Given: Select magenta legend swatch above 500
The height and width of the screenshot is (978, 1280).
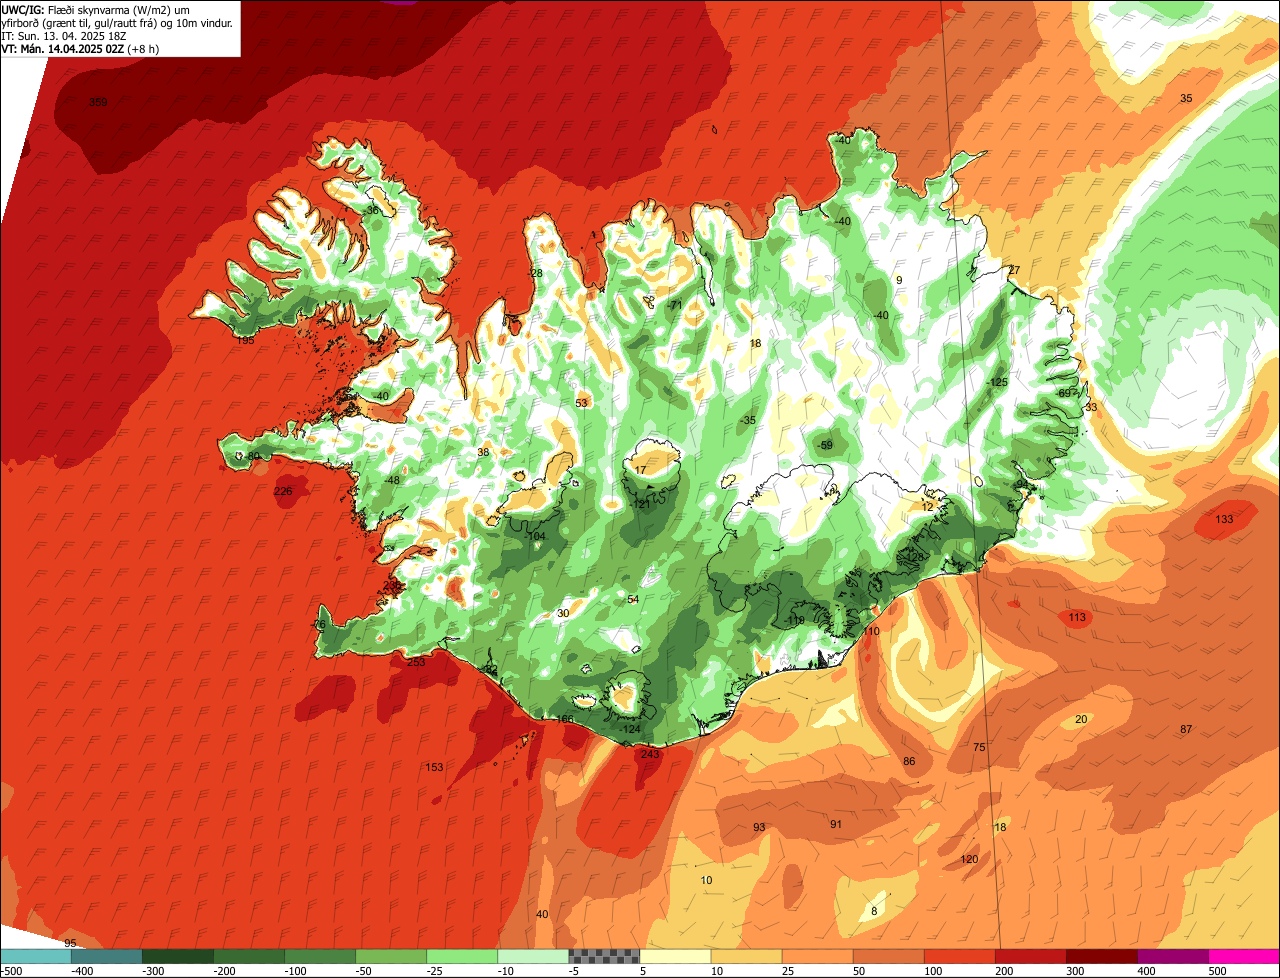Looking at the screenshot, I should 1244,956.
